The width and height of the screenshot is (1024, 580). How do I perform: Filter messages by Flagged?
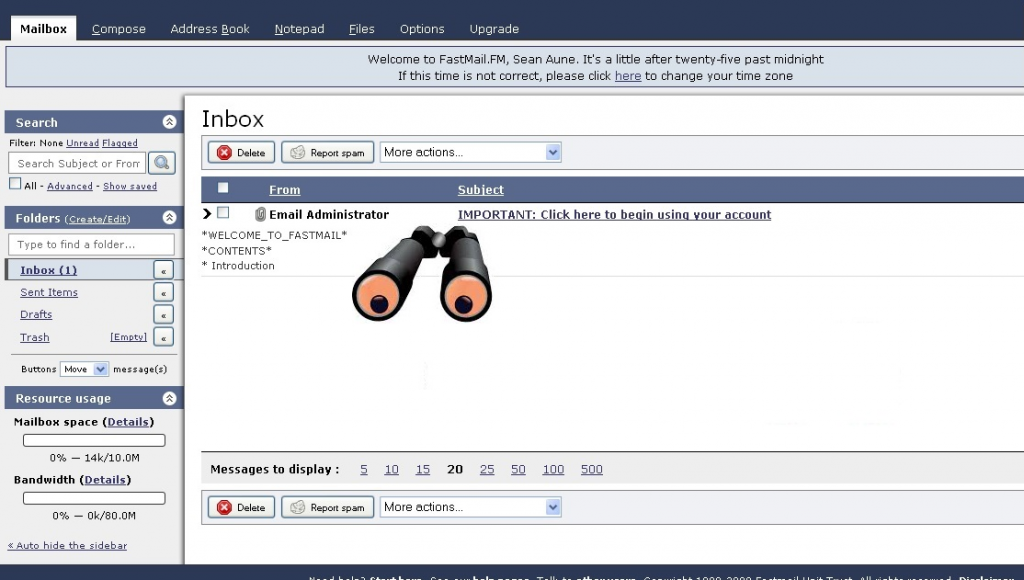pos(120,143)
